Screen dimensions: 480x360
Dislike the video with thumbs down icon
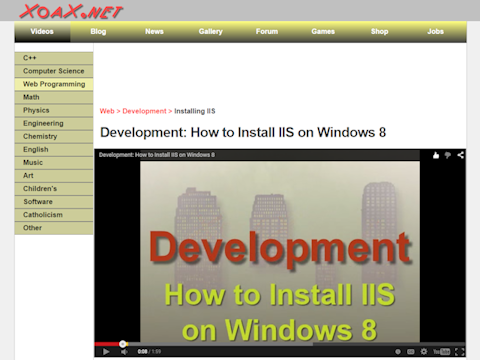(448, 155)
